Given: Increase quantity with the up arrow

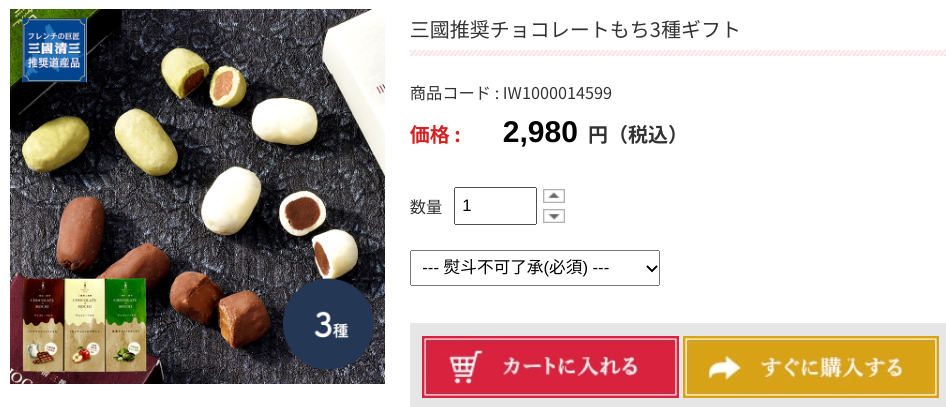Looking at the screenshot, I should pyautogui.click(x=554, y=196).
